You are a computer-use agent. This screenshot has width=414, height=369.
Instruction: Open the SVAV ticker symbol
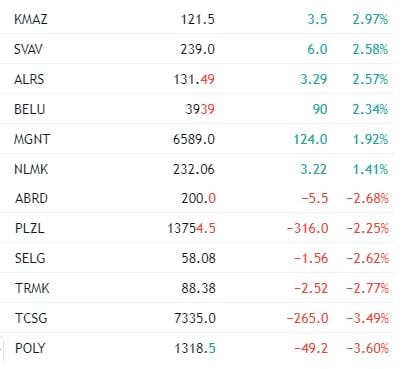click(x=28, y=49)
